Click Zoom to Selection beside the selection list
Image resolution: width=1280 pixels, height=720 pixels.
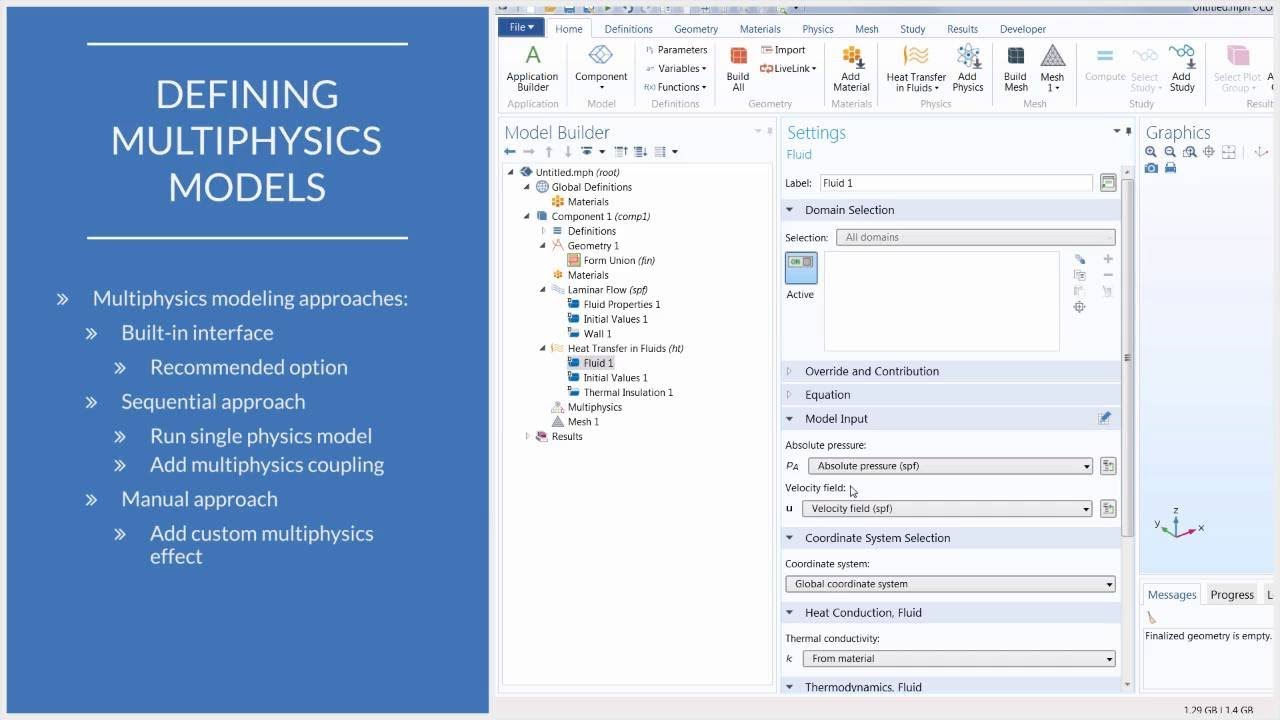point(1079,307)
